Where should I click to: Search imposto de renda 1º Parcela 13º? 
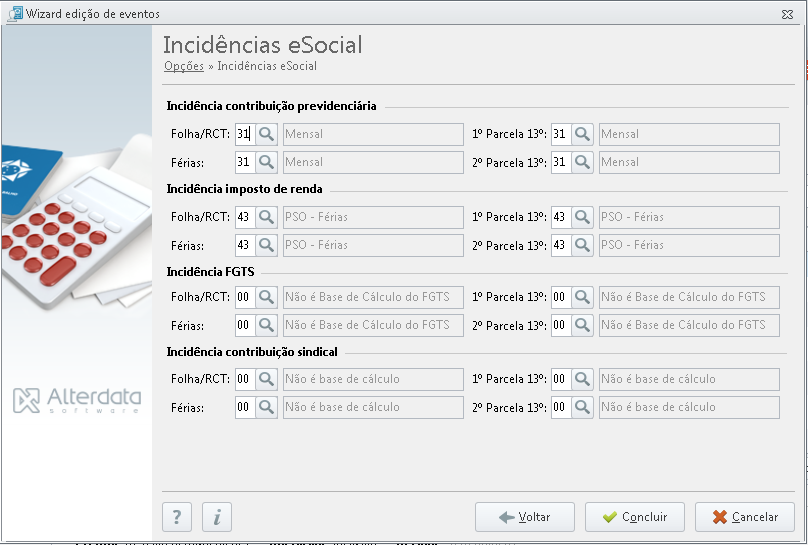(582, 217)
